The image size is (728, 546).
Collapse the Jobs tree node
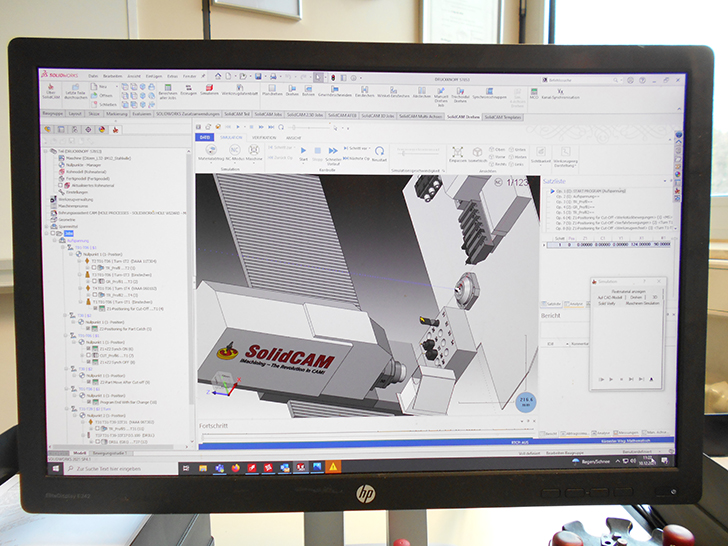47,234
